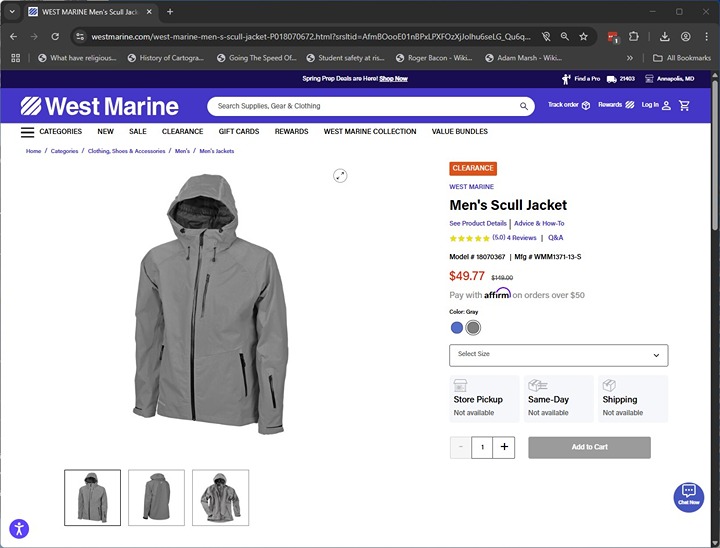This screenshot has width=720, height=548.
Task: Open the shopping cart icon
Action: point(684,106)
